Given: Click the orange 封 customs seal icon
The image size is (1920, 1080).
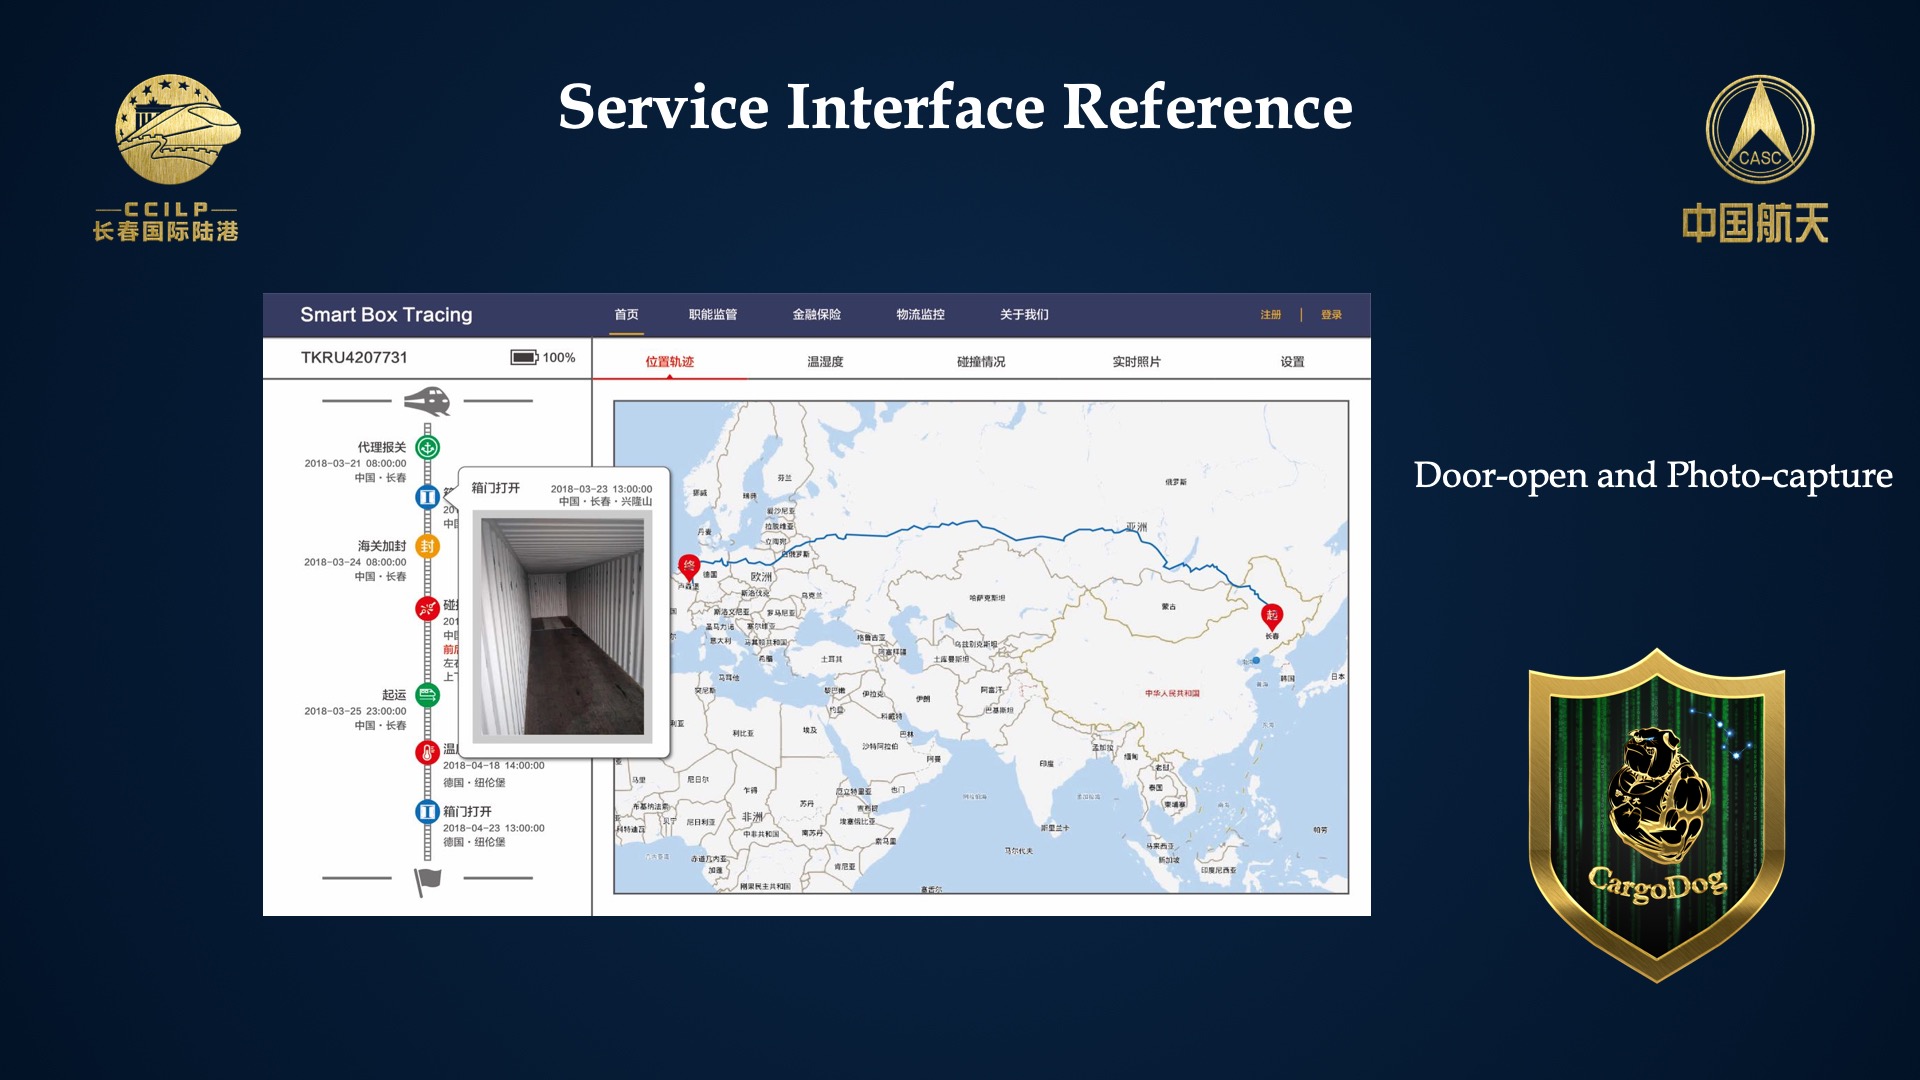Looking at the screenshot, I should pyautogui.click(x=427, y=546).
